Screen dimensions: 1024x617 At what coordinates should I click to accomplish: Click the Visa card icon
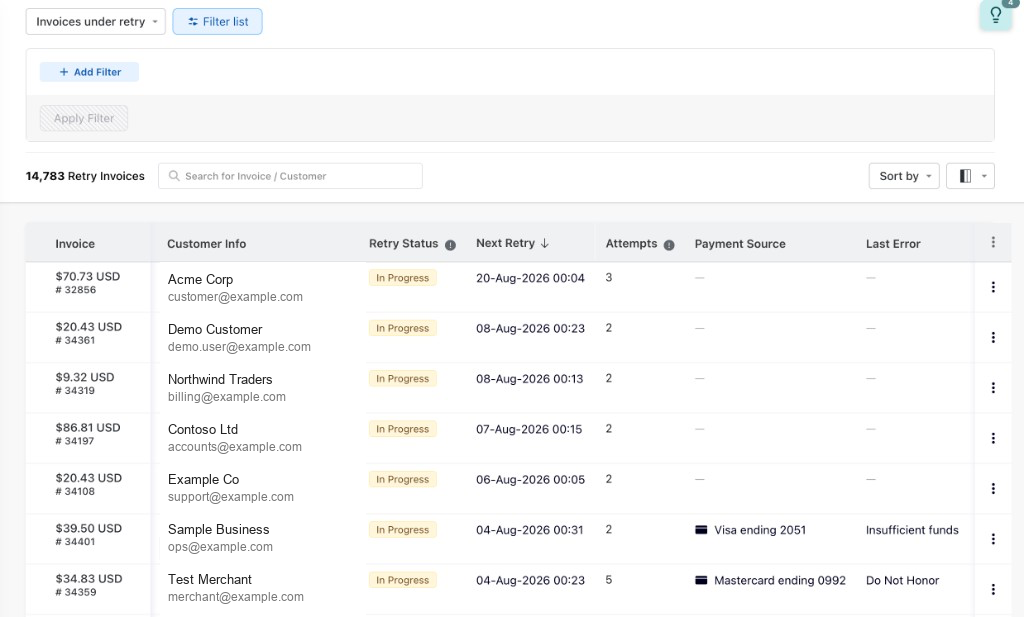click(x=701, y=530)
